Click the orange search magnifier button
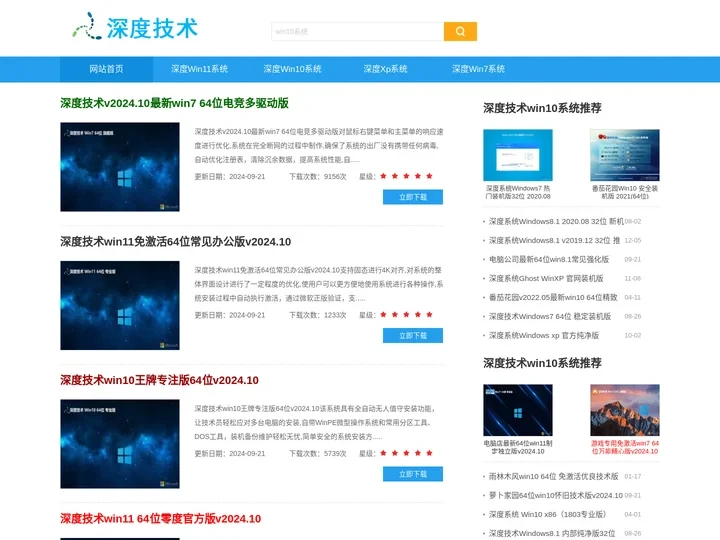The image size is (720, 540). coord(460,31)
